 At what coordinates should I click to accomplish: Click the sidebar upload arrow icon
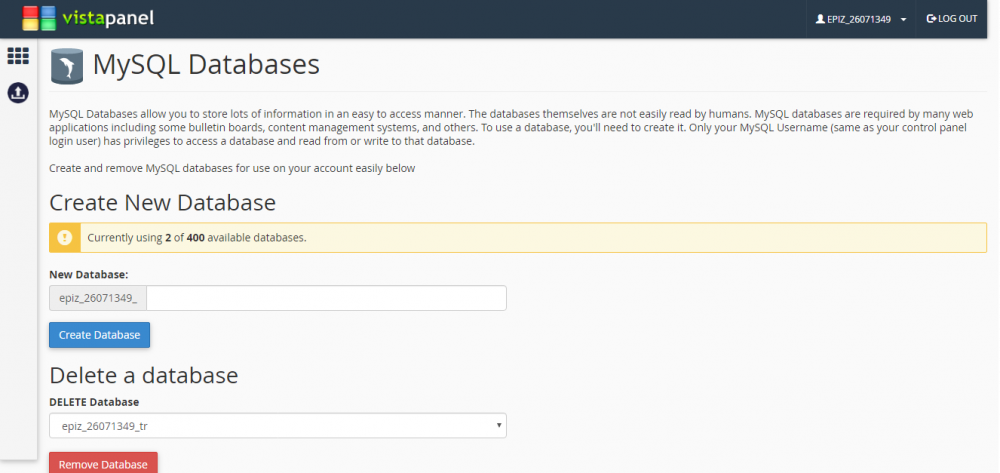click(18, 92)
